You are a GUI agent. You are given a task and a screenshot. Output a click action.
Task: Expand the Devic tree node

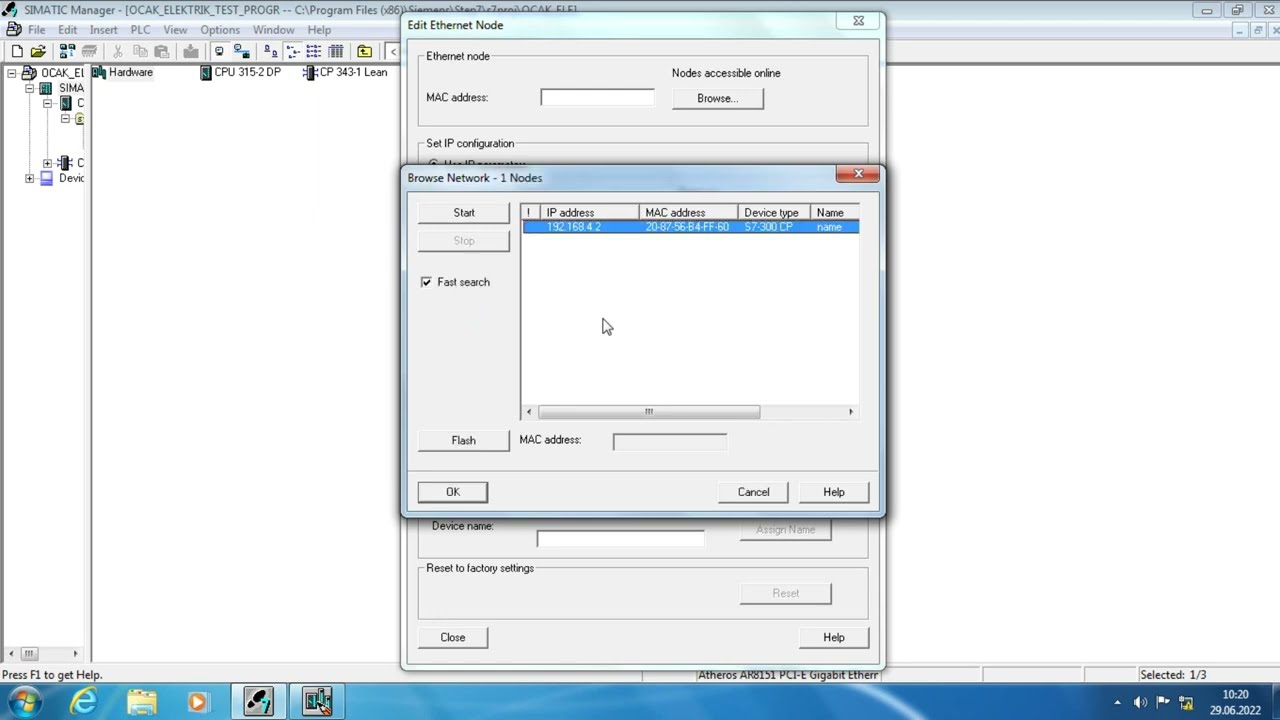click(x=30, y=178)
